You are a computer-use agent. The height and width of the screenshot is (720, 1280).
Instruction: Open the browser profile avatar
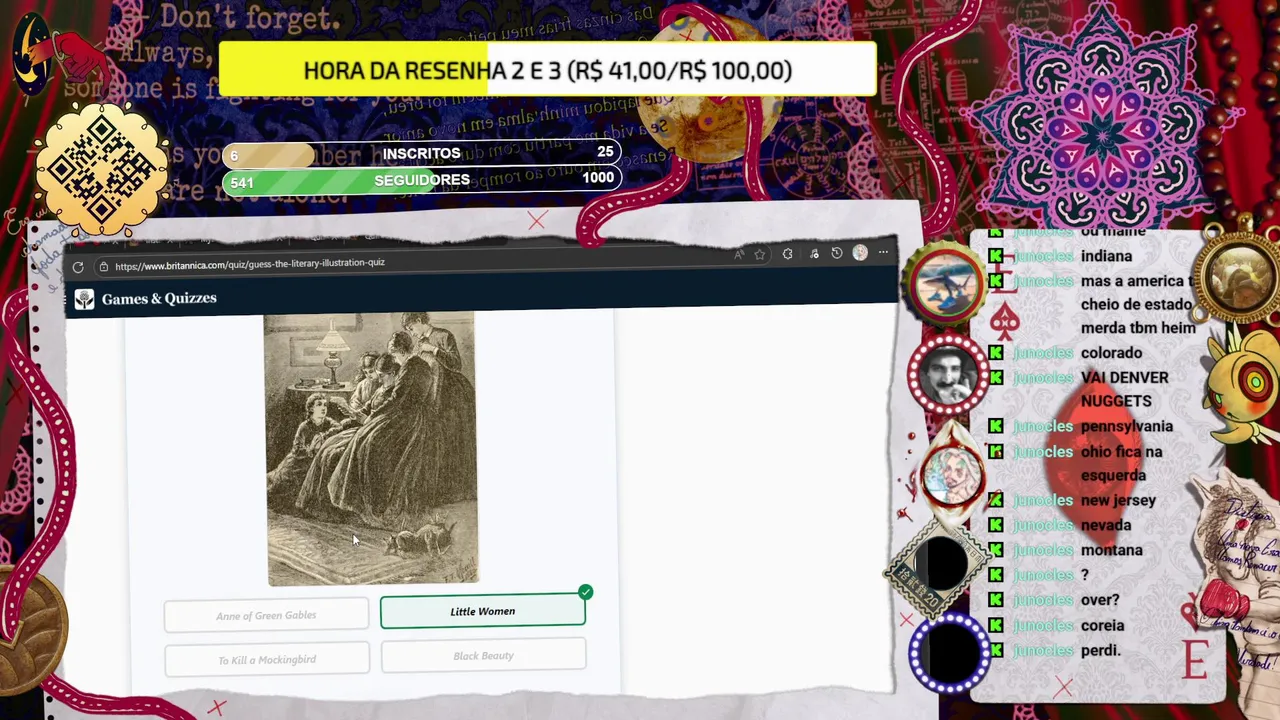point(860,253)
